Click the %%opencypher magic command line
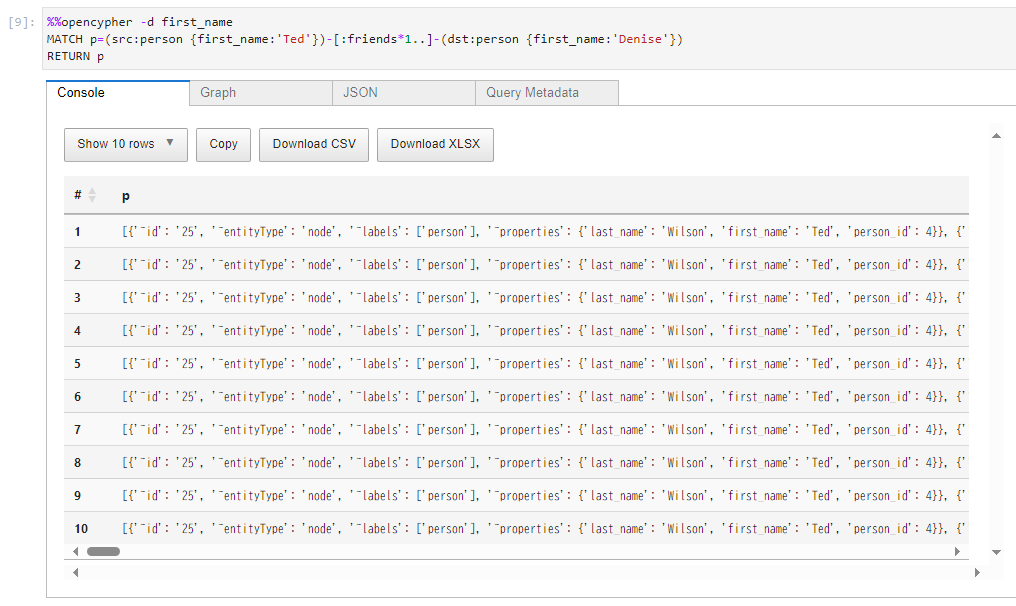 pyautogui.click(x=140, y=22)
